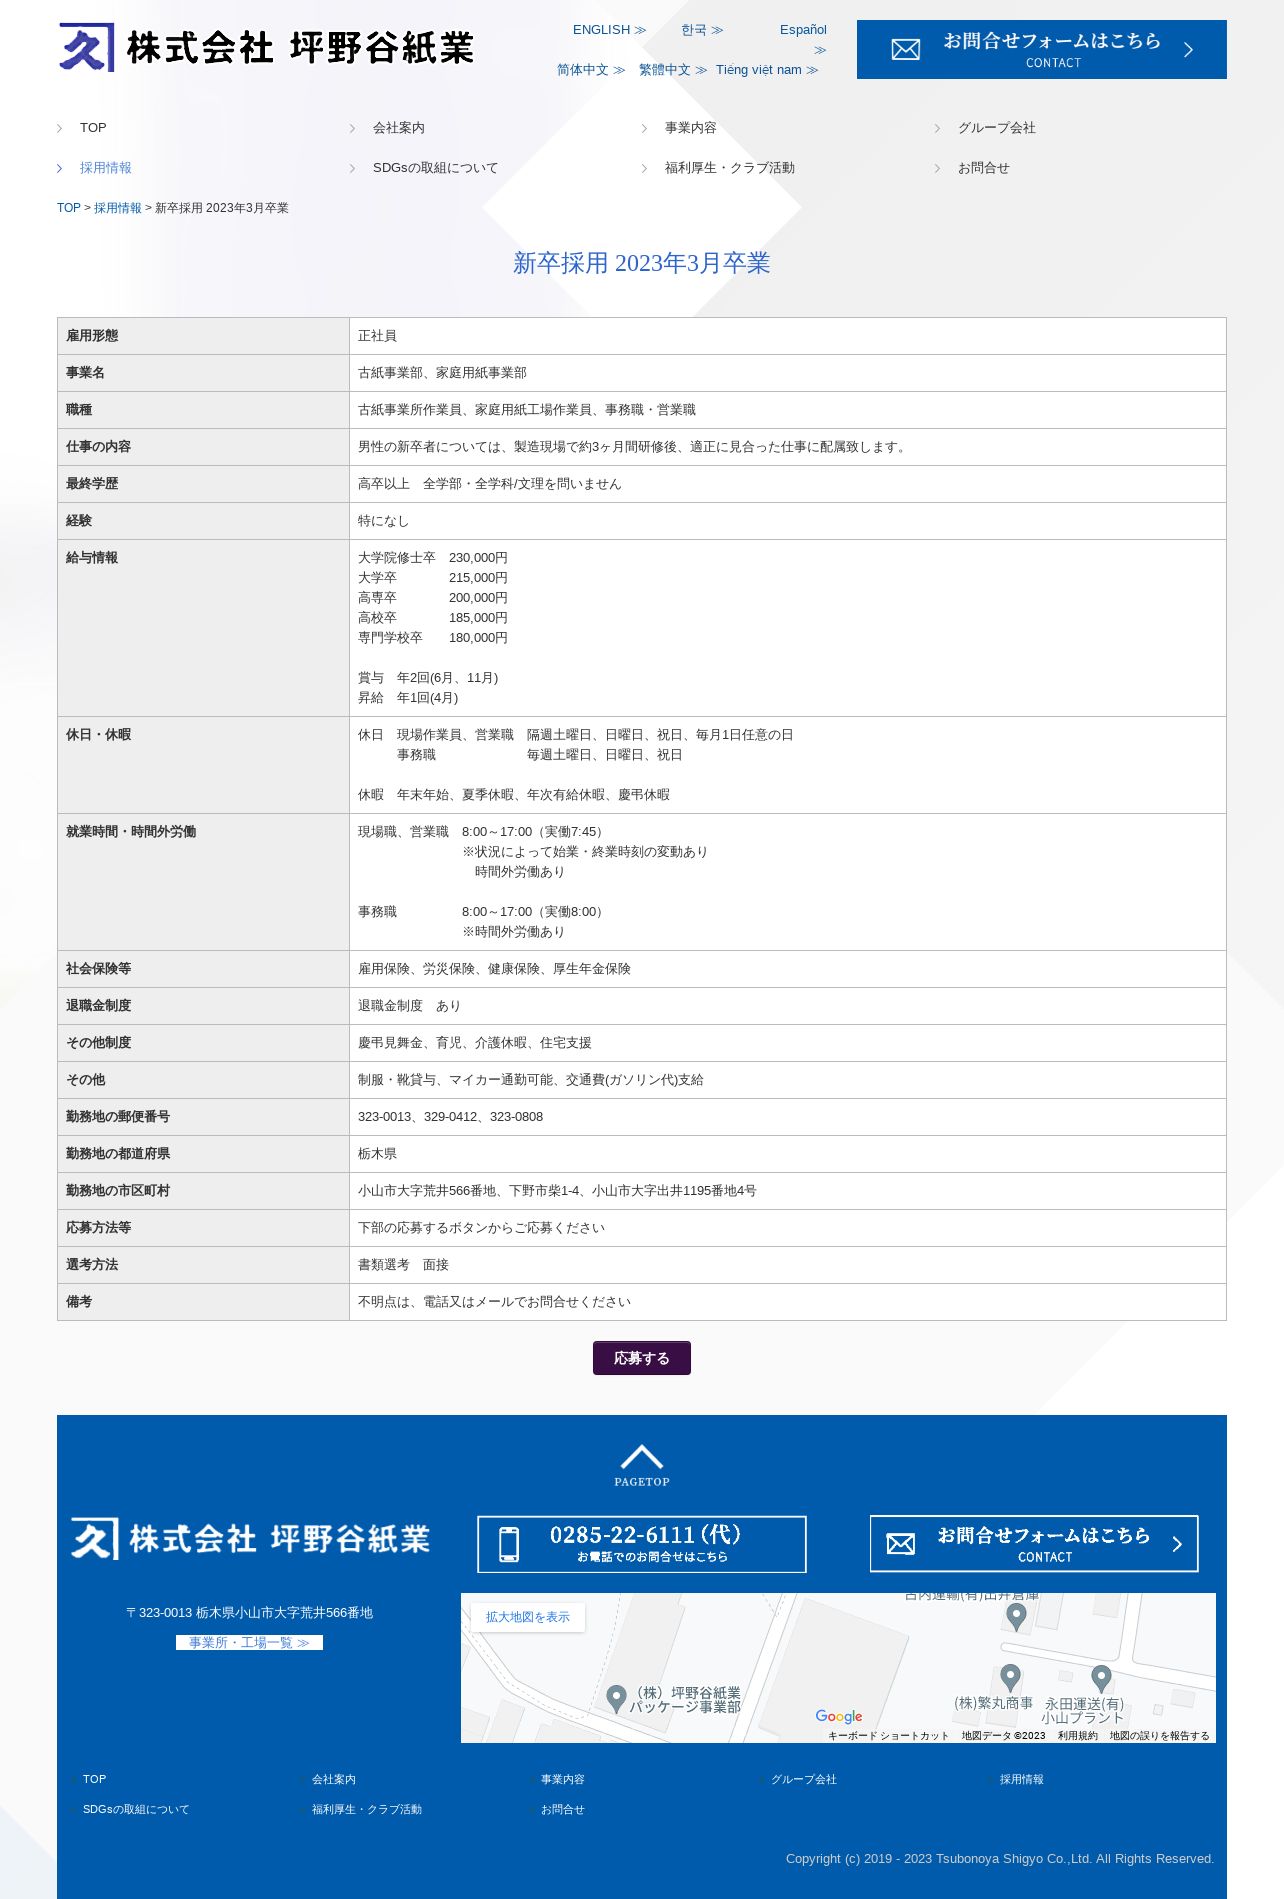The image size is (1284, 1899).
Task: Switch language to 繁體中文
Action: [x=673, y=70]
